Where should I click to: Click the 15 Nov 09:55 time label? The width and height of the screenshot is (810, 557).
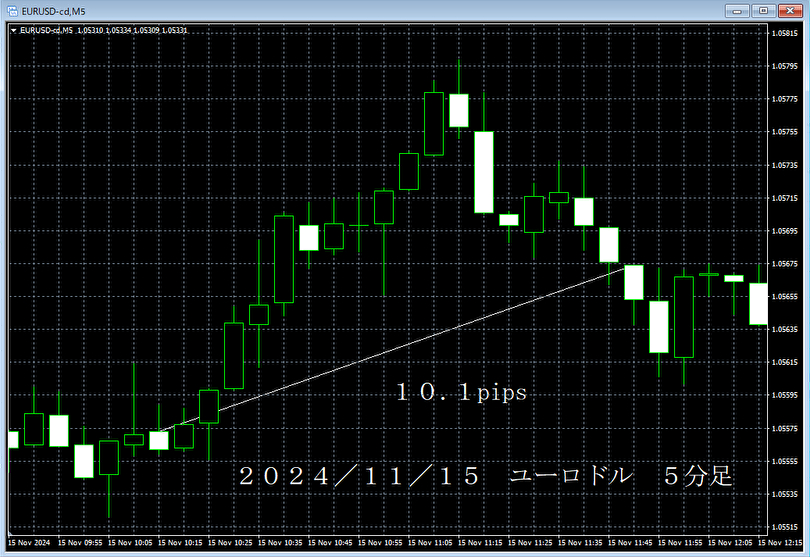tap(80, 543)
